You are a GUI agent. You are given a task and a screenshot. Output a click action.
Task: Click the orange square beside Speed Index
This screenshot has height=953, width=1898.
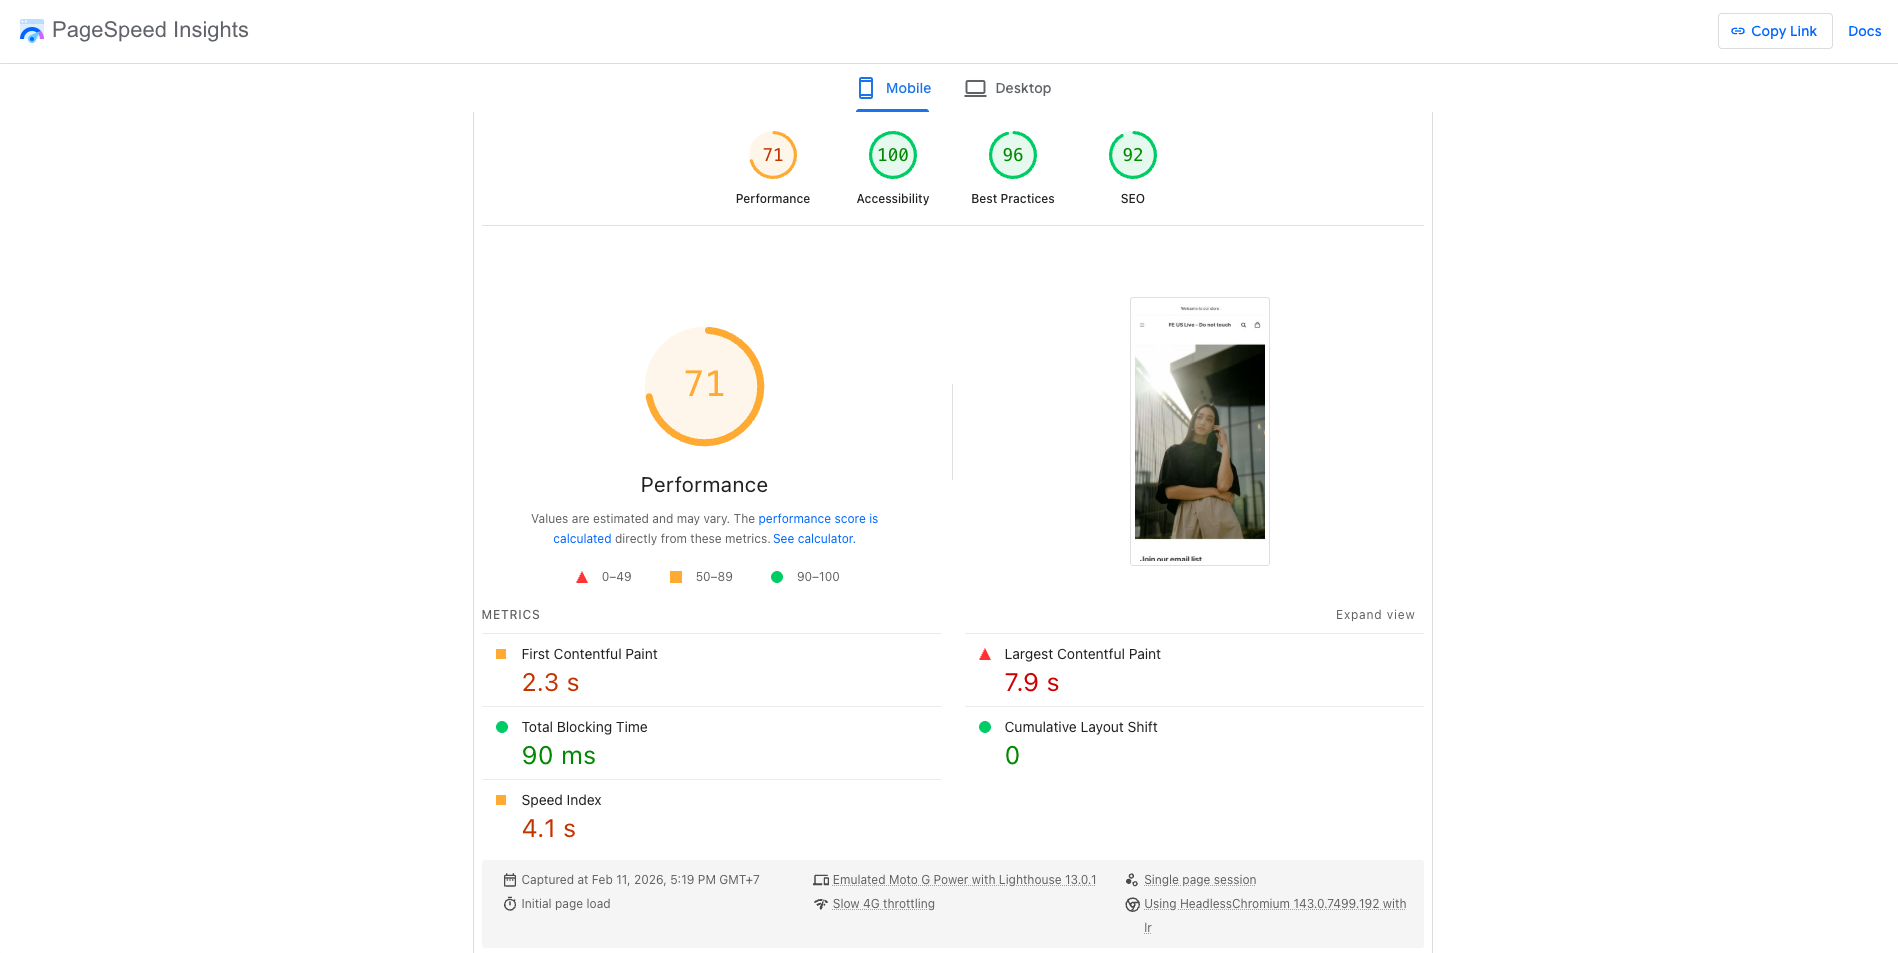[501, 800]
